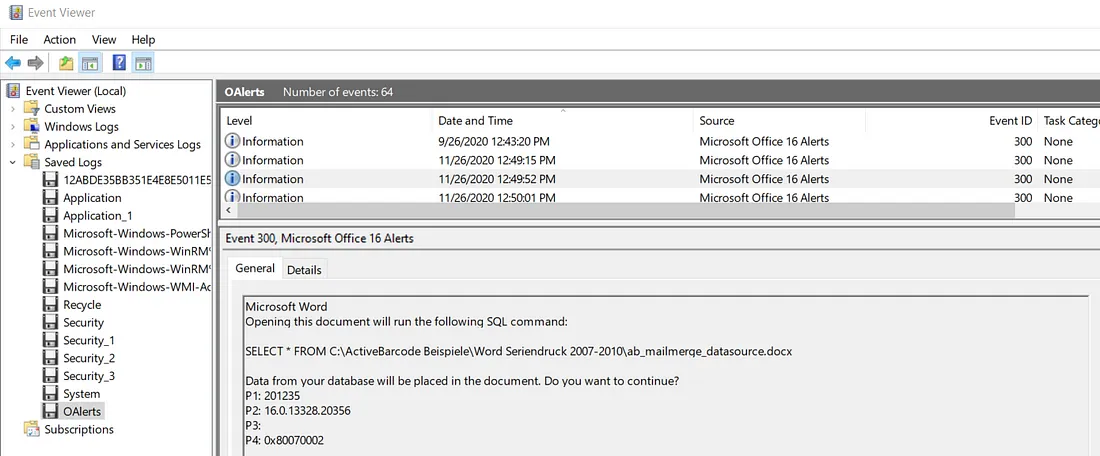The image size is (1100, 456).
Task: Switch to the Details tab
Action: tap(304, 269)
